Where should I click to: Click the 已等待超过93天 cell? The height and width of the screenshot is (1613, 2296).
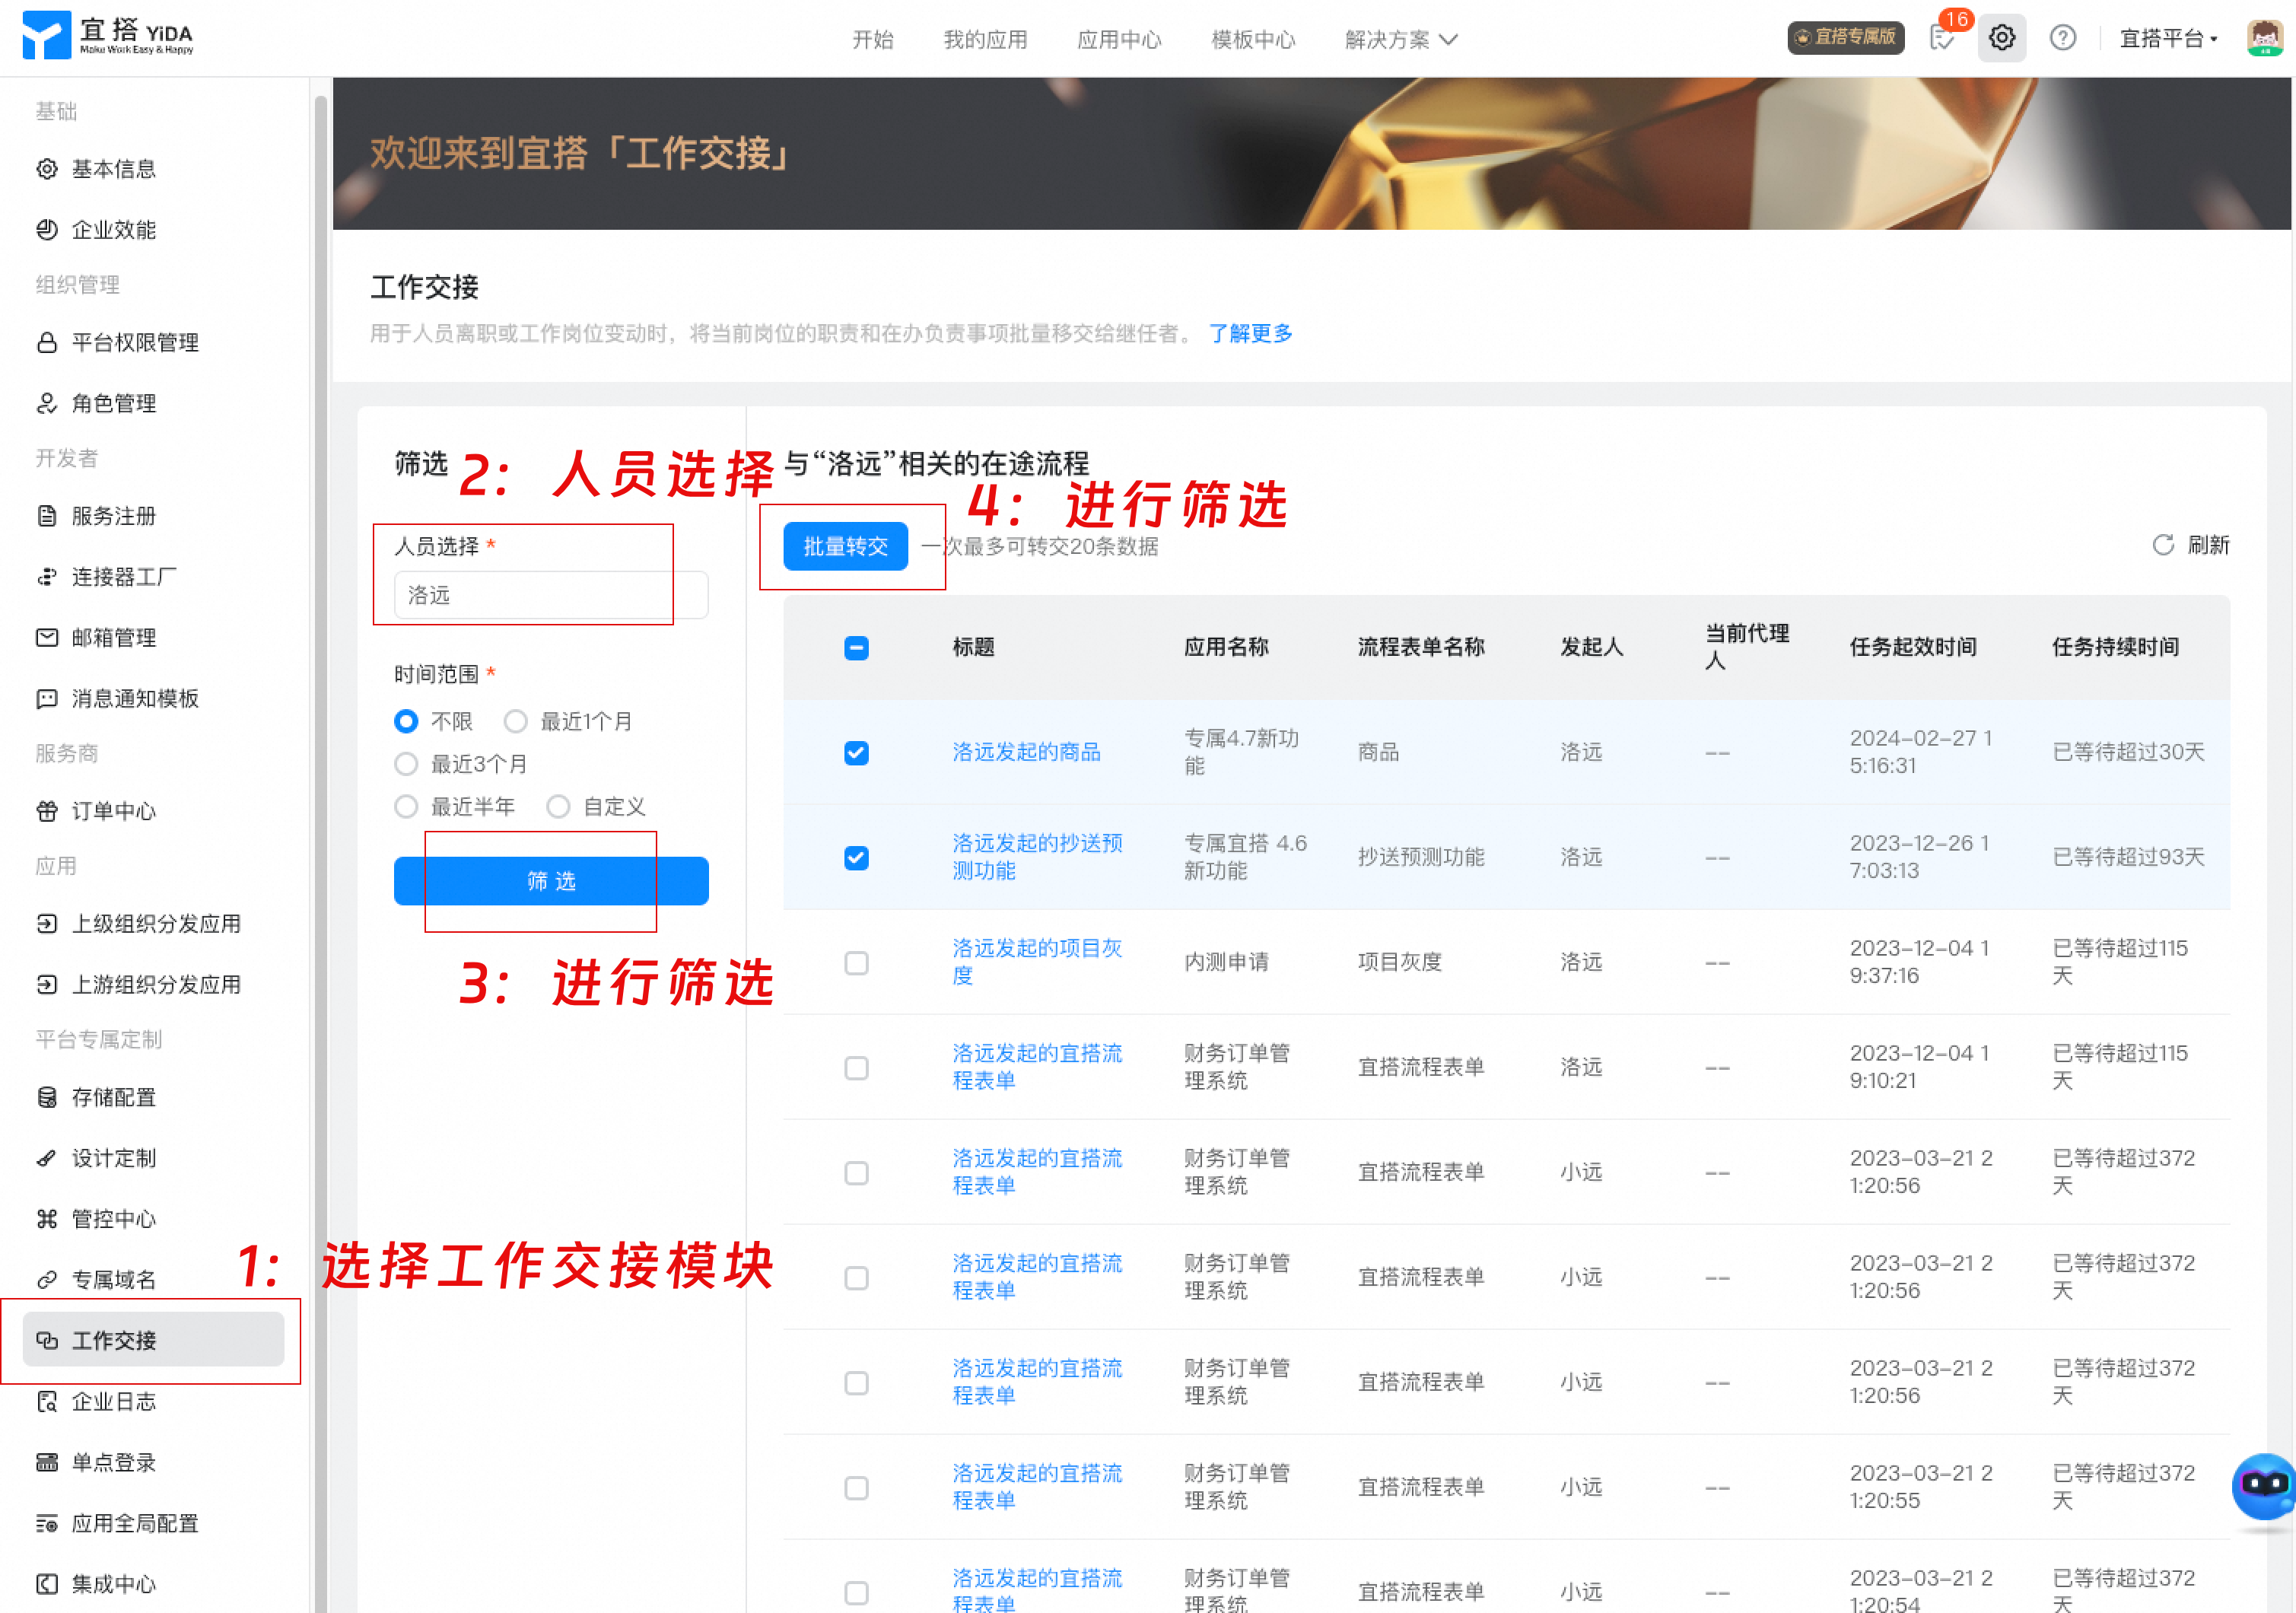pos(2128,857)
